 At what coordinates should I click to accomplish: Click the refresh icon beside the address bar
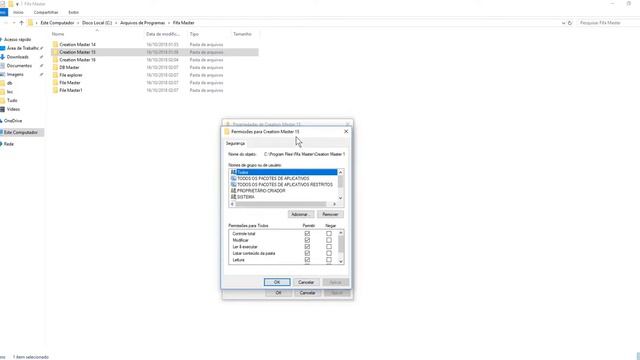click(570, 23)
